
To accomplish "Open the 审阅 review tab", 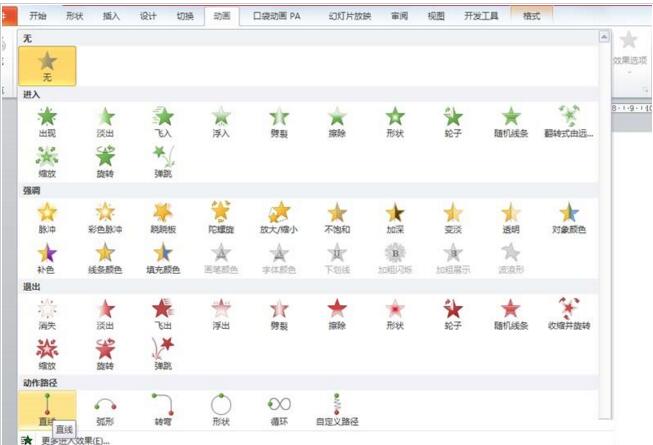I will 399,16.
